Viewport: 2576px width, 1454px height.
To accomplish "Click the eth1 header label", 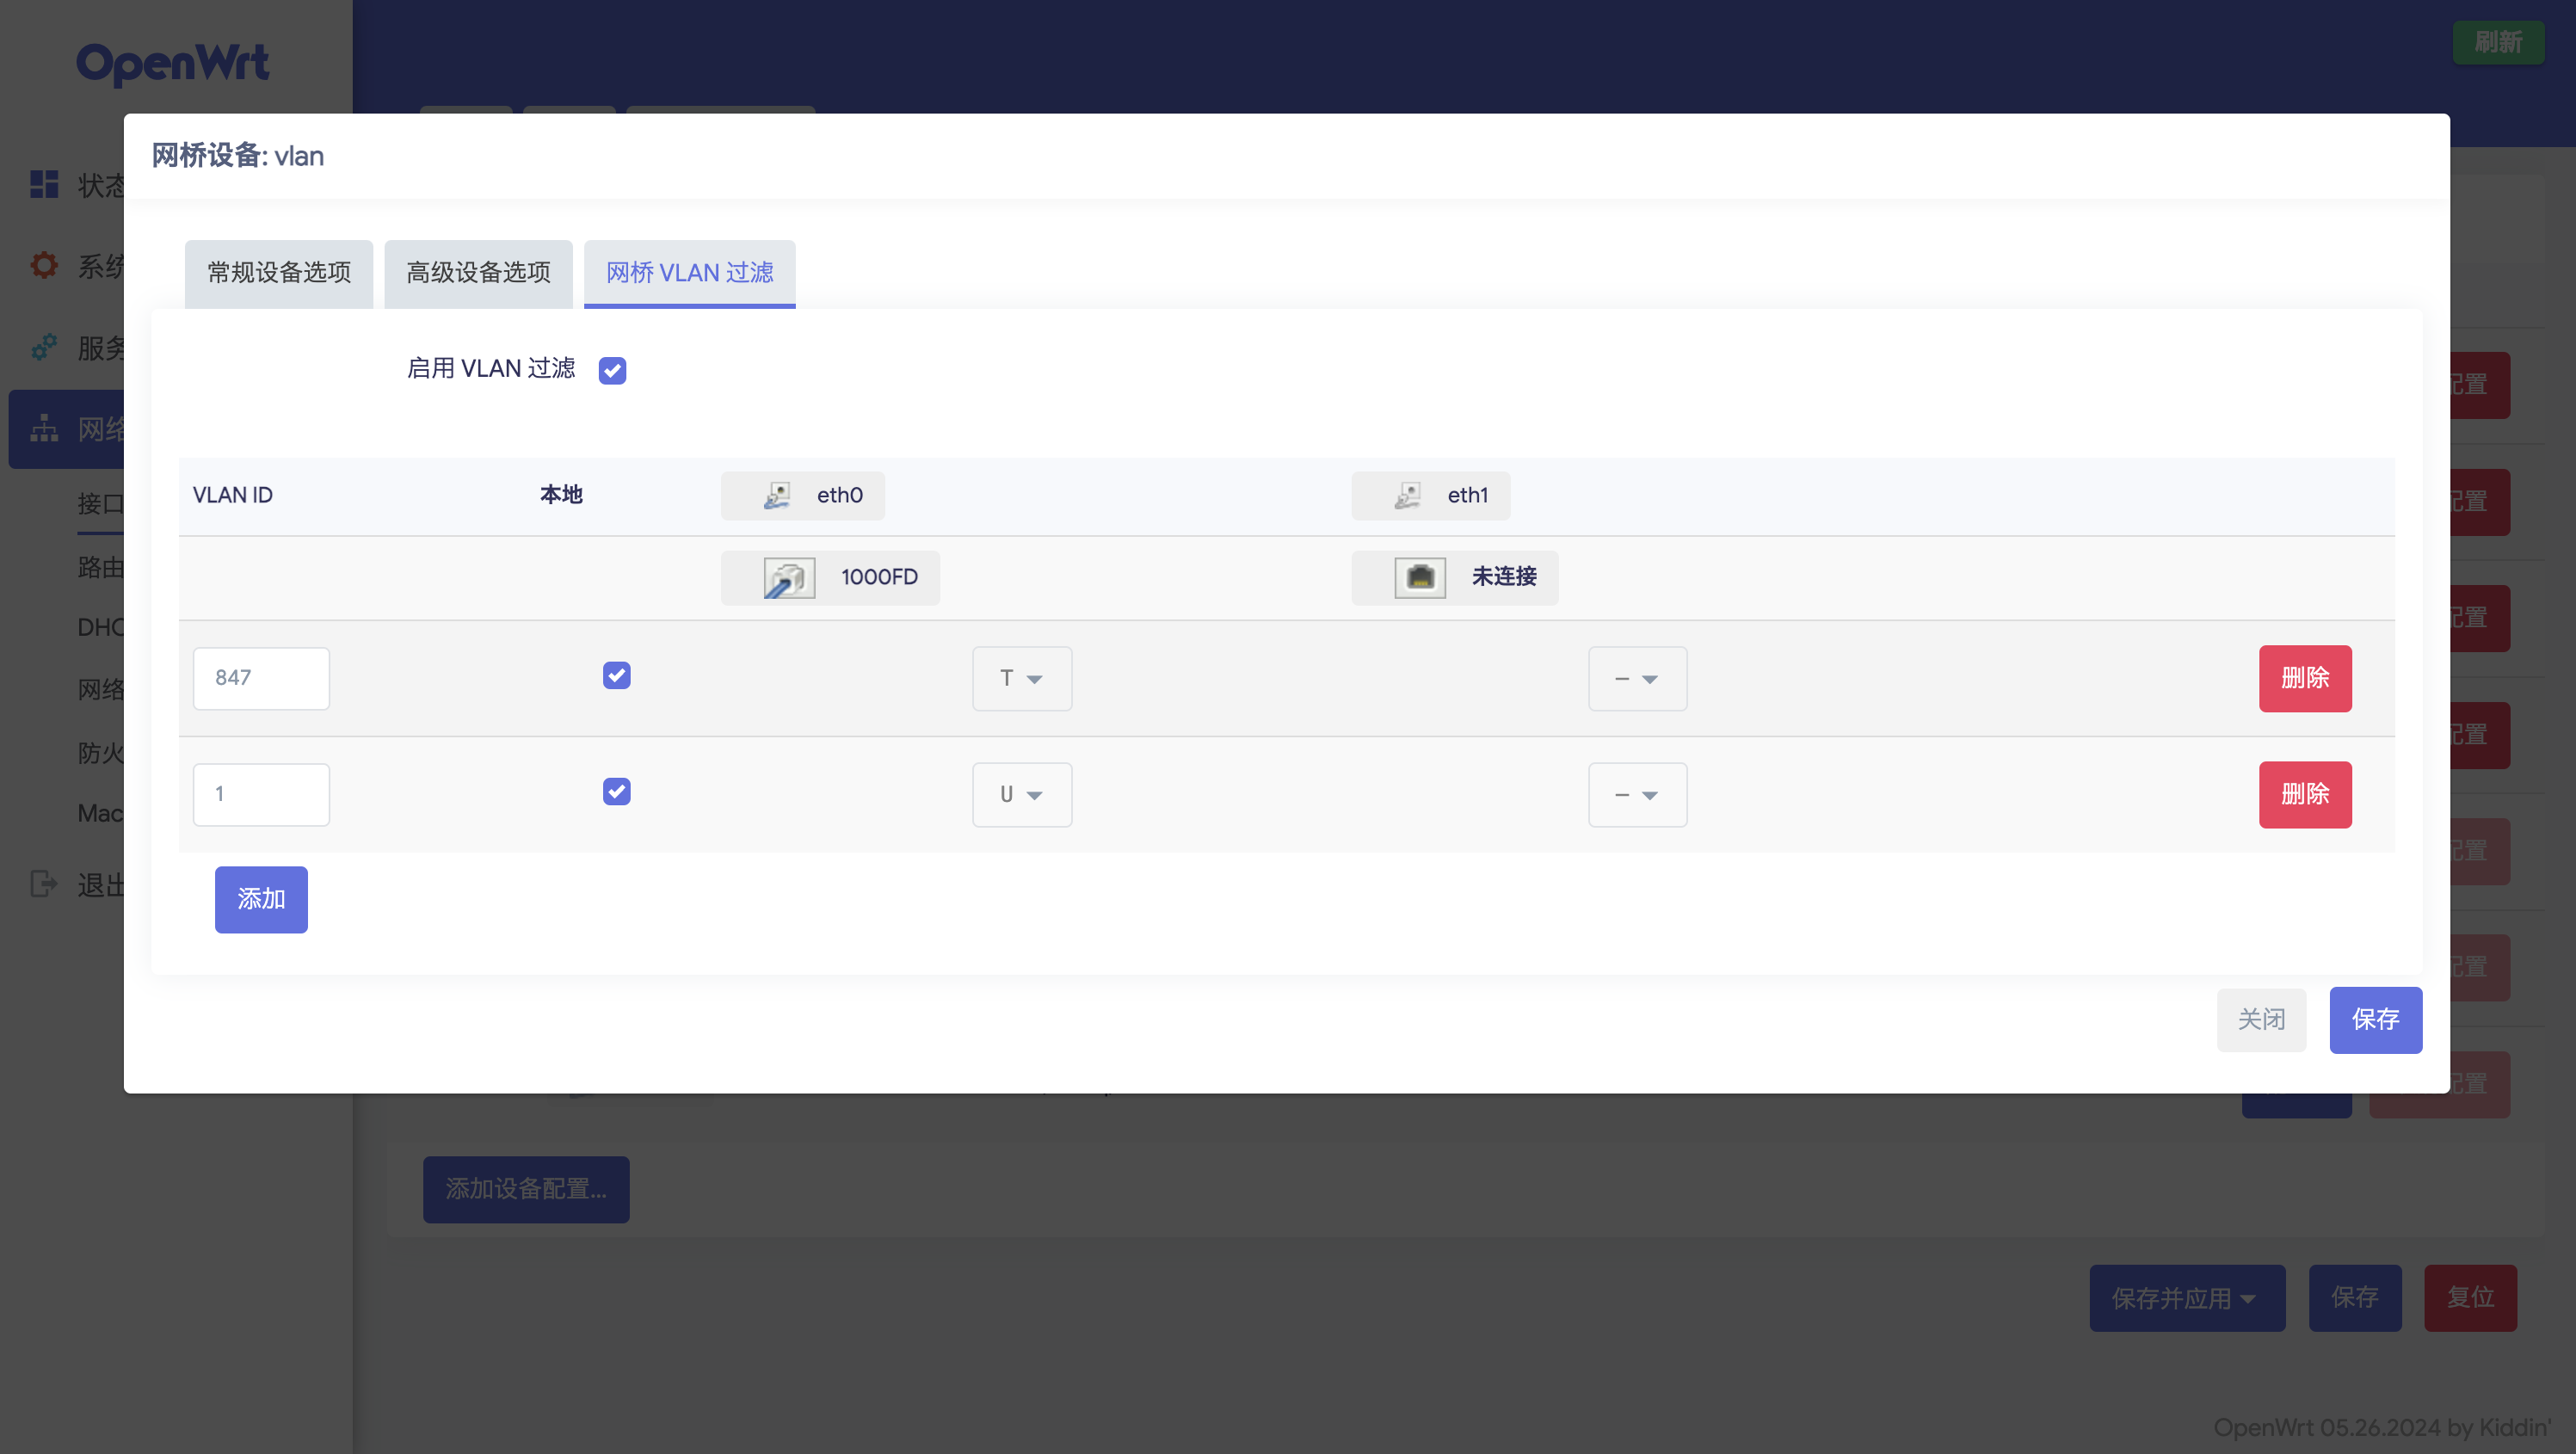I will [x=1467, y=495].
